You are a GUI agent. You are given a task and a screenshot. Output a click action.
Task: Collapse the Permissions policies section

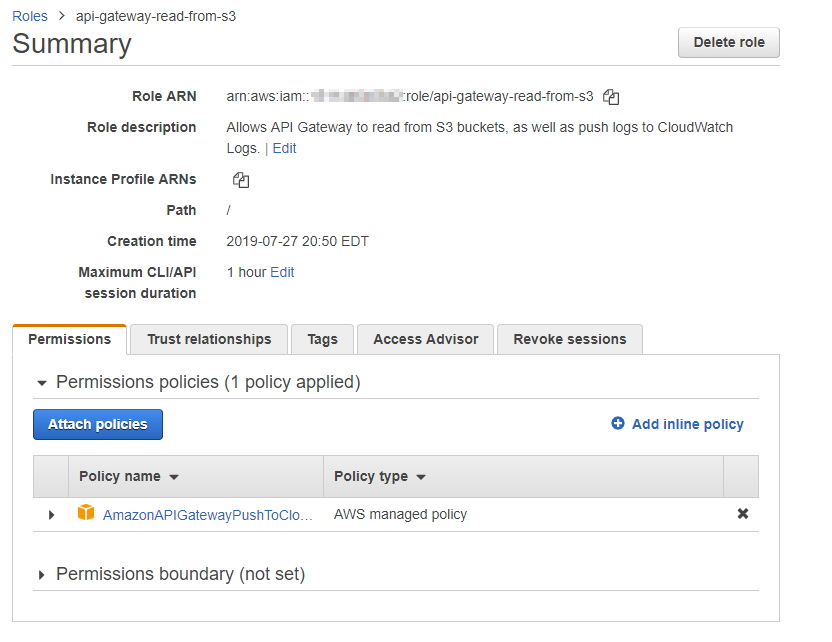coord(41,382)
